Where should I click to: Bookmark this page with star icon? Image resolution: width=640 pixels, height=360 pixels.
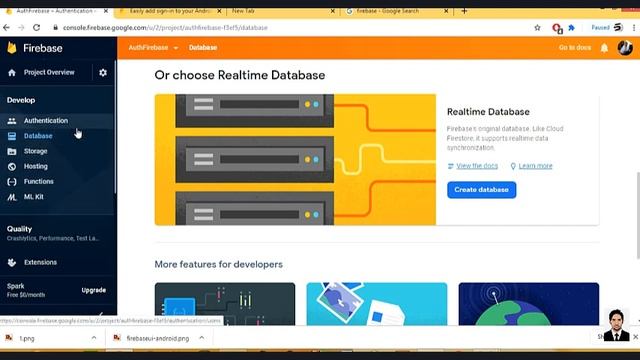click(x=537, y=28)
